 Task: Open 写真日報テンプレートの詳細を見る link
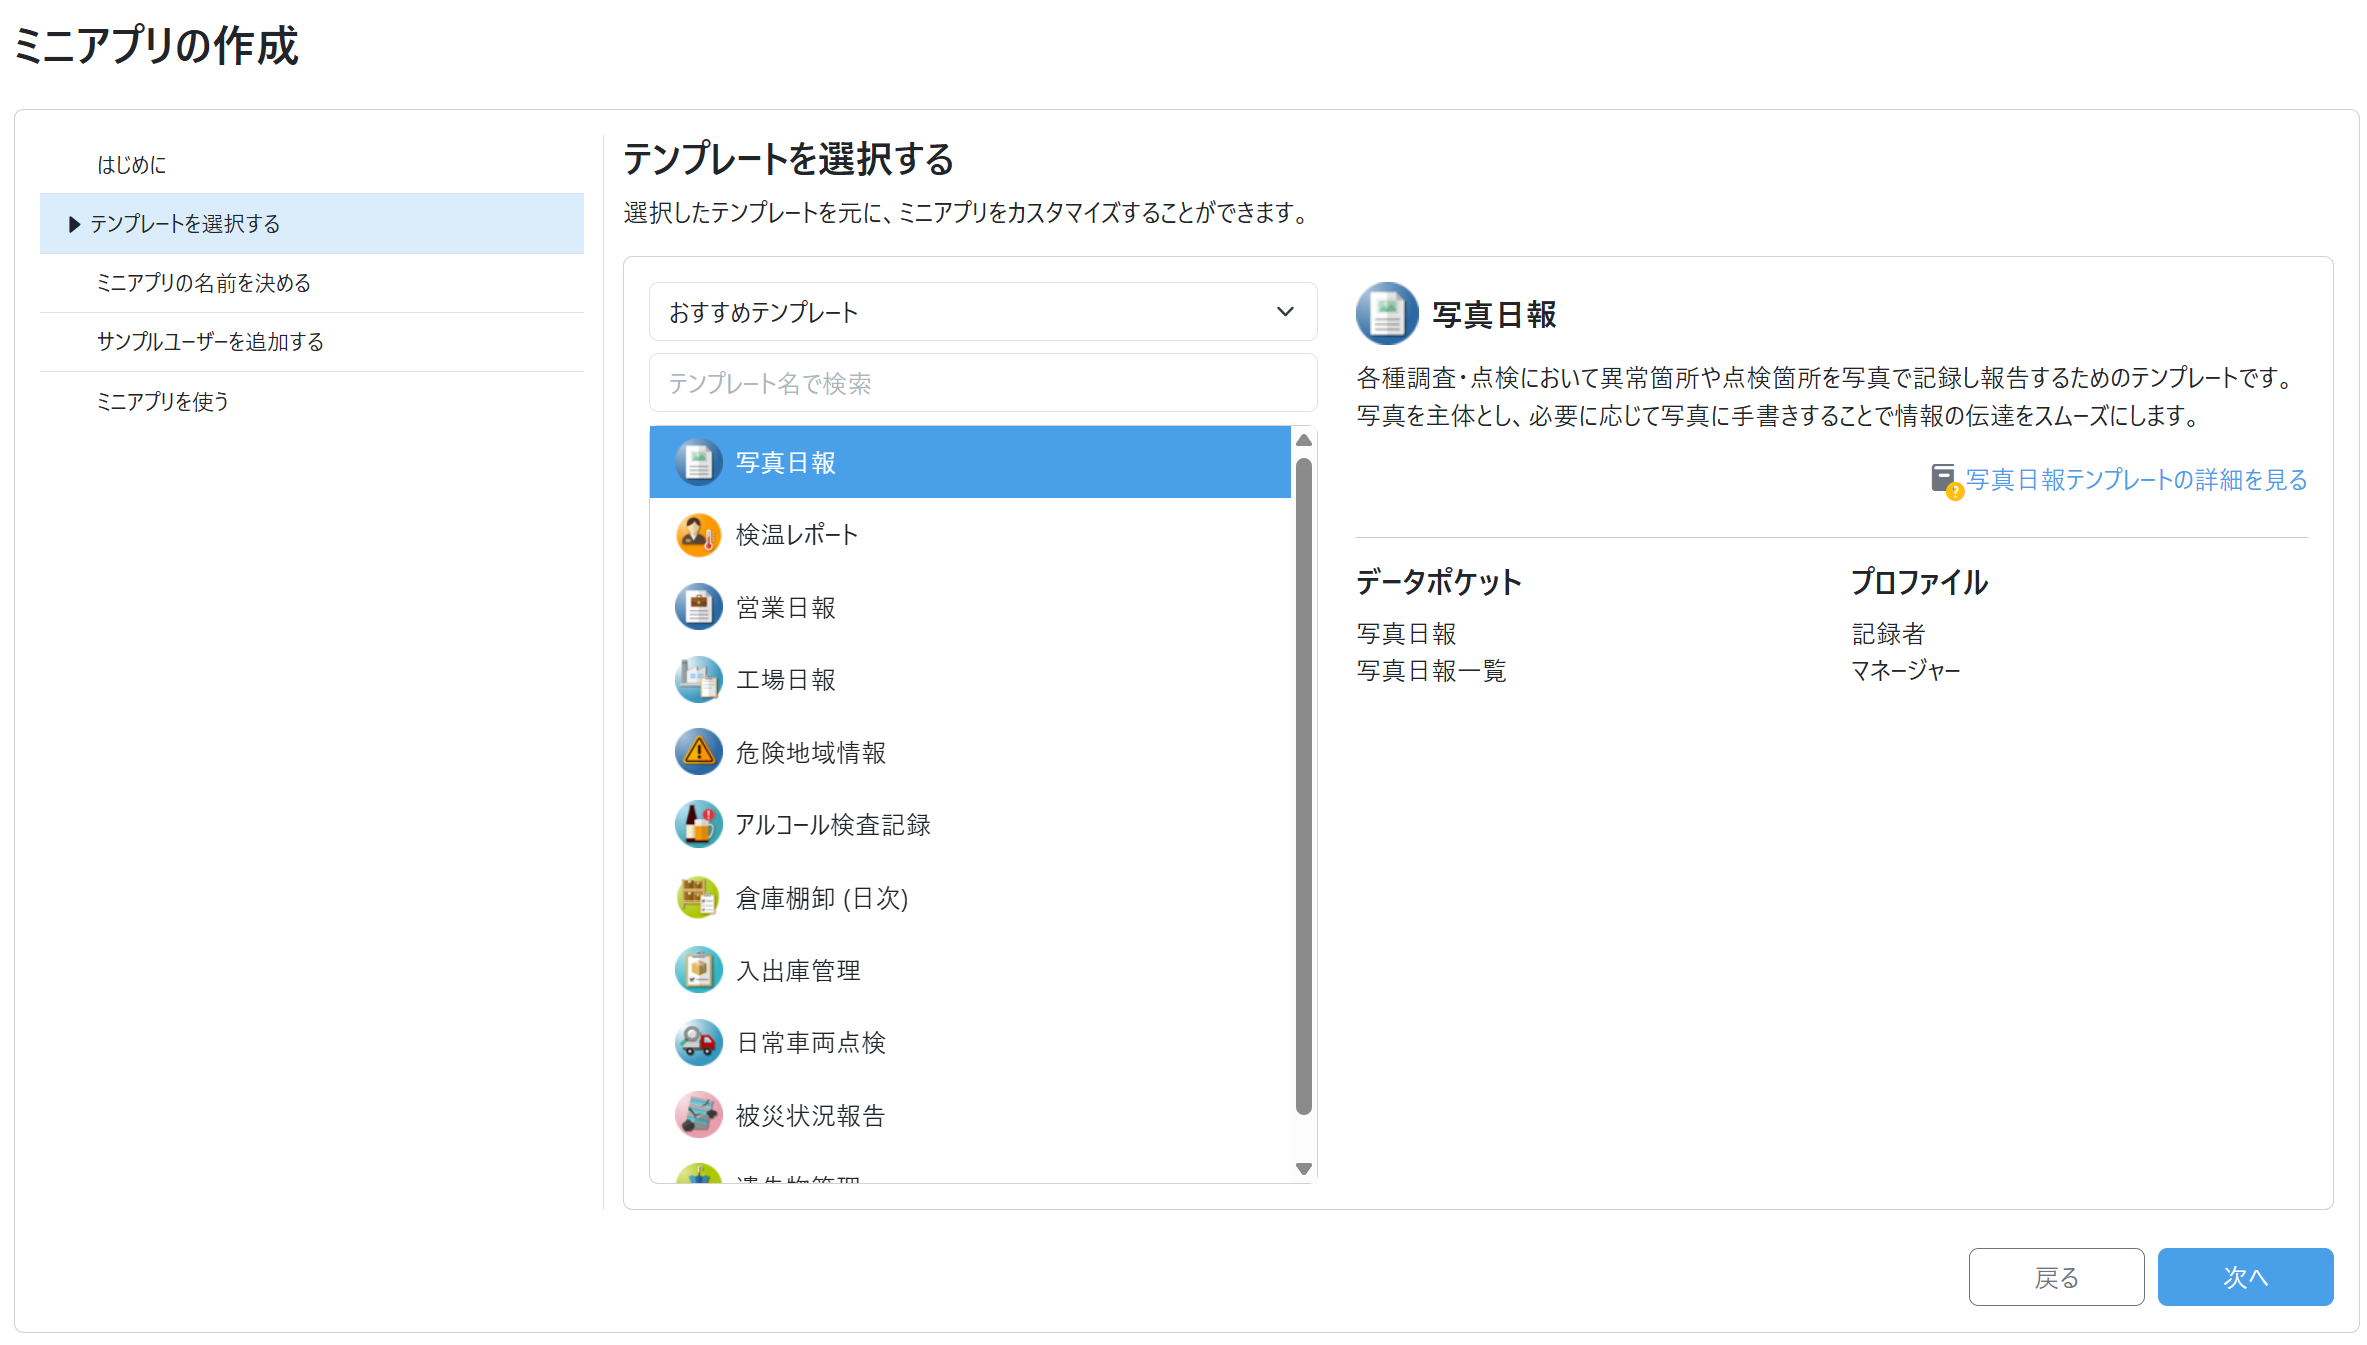click(x=2136, y=480)
